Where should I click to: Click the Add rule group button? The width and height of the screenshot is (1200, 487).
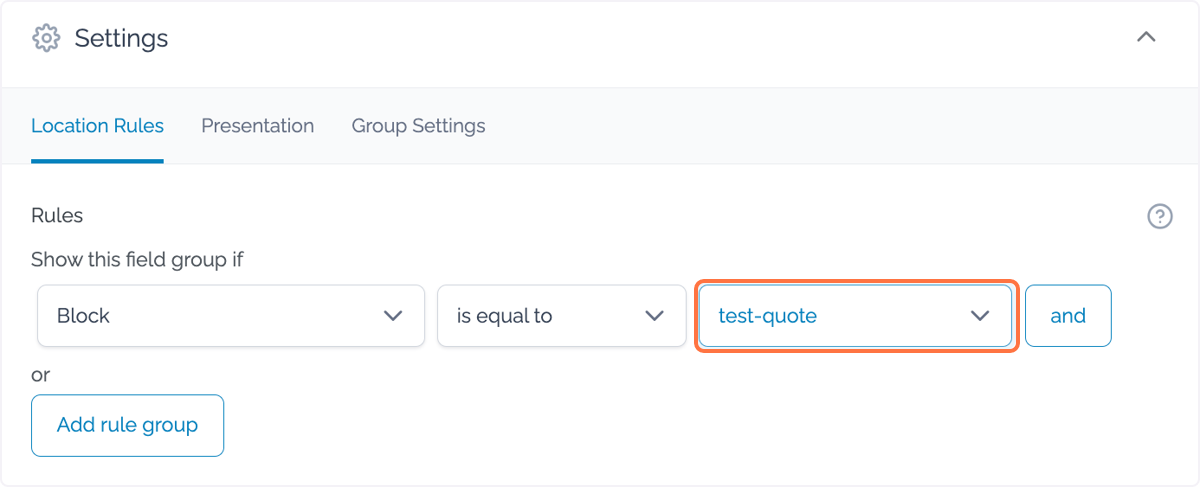click(x=127, y=425)
